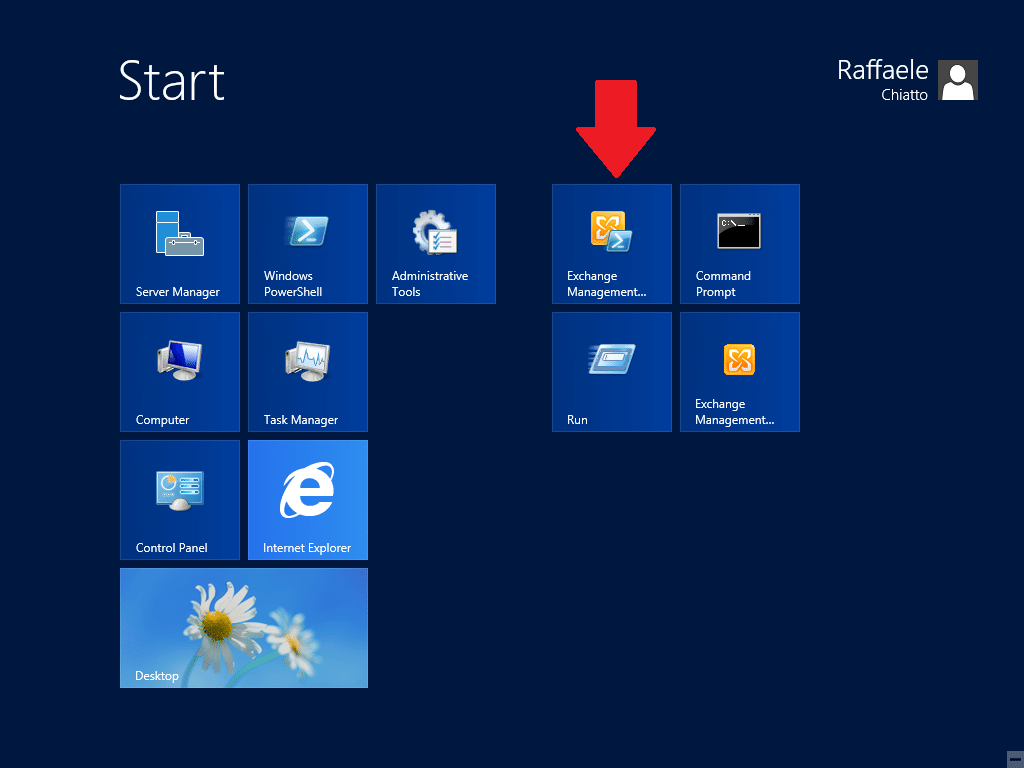Image resolution: width=1024 pixels, height=768 pixels.
Task: Open the Run tile
Action: coord(611,372)
